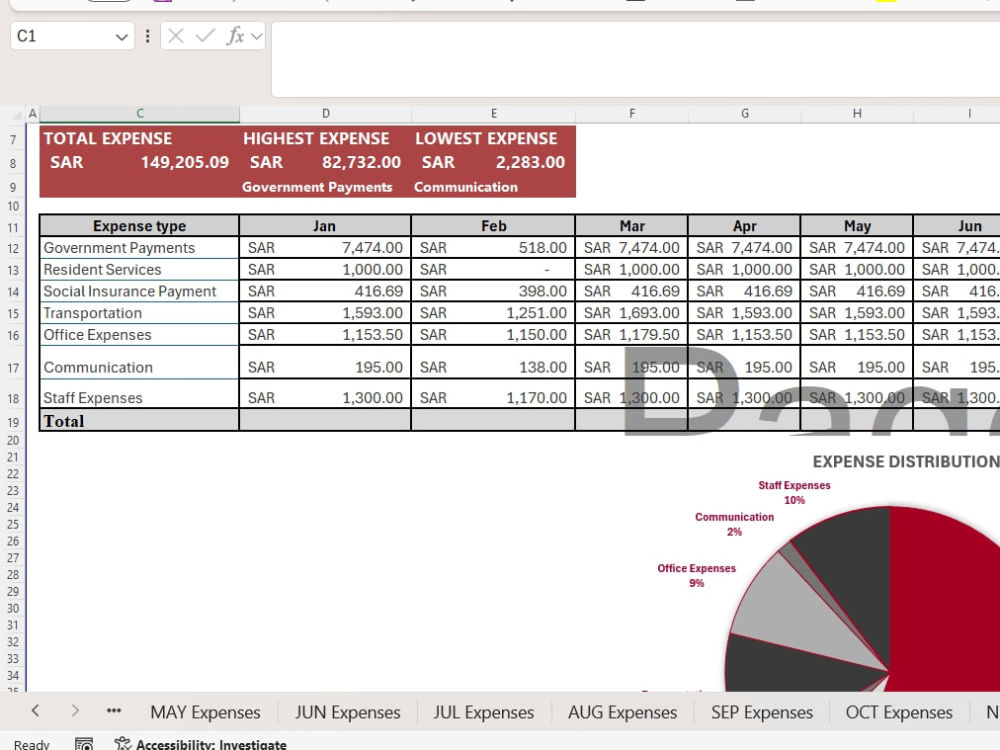This screenshot has height=750, width=1000.
Task: Switch to SEP Expenses sheet
Action: [762, 712]
